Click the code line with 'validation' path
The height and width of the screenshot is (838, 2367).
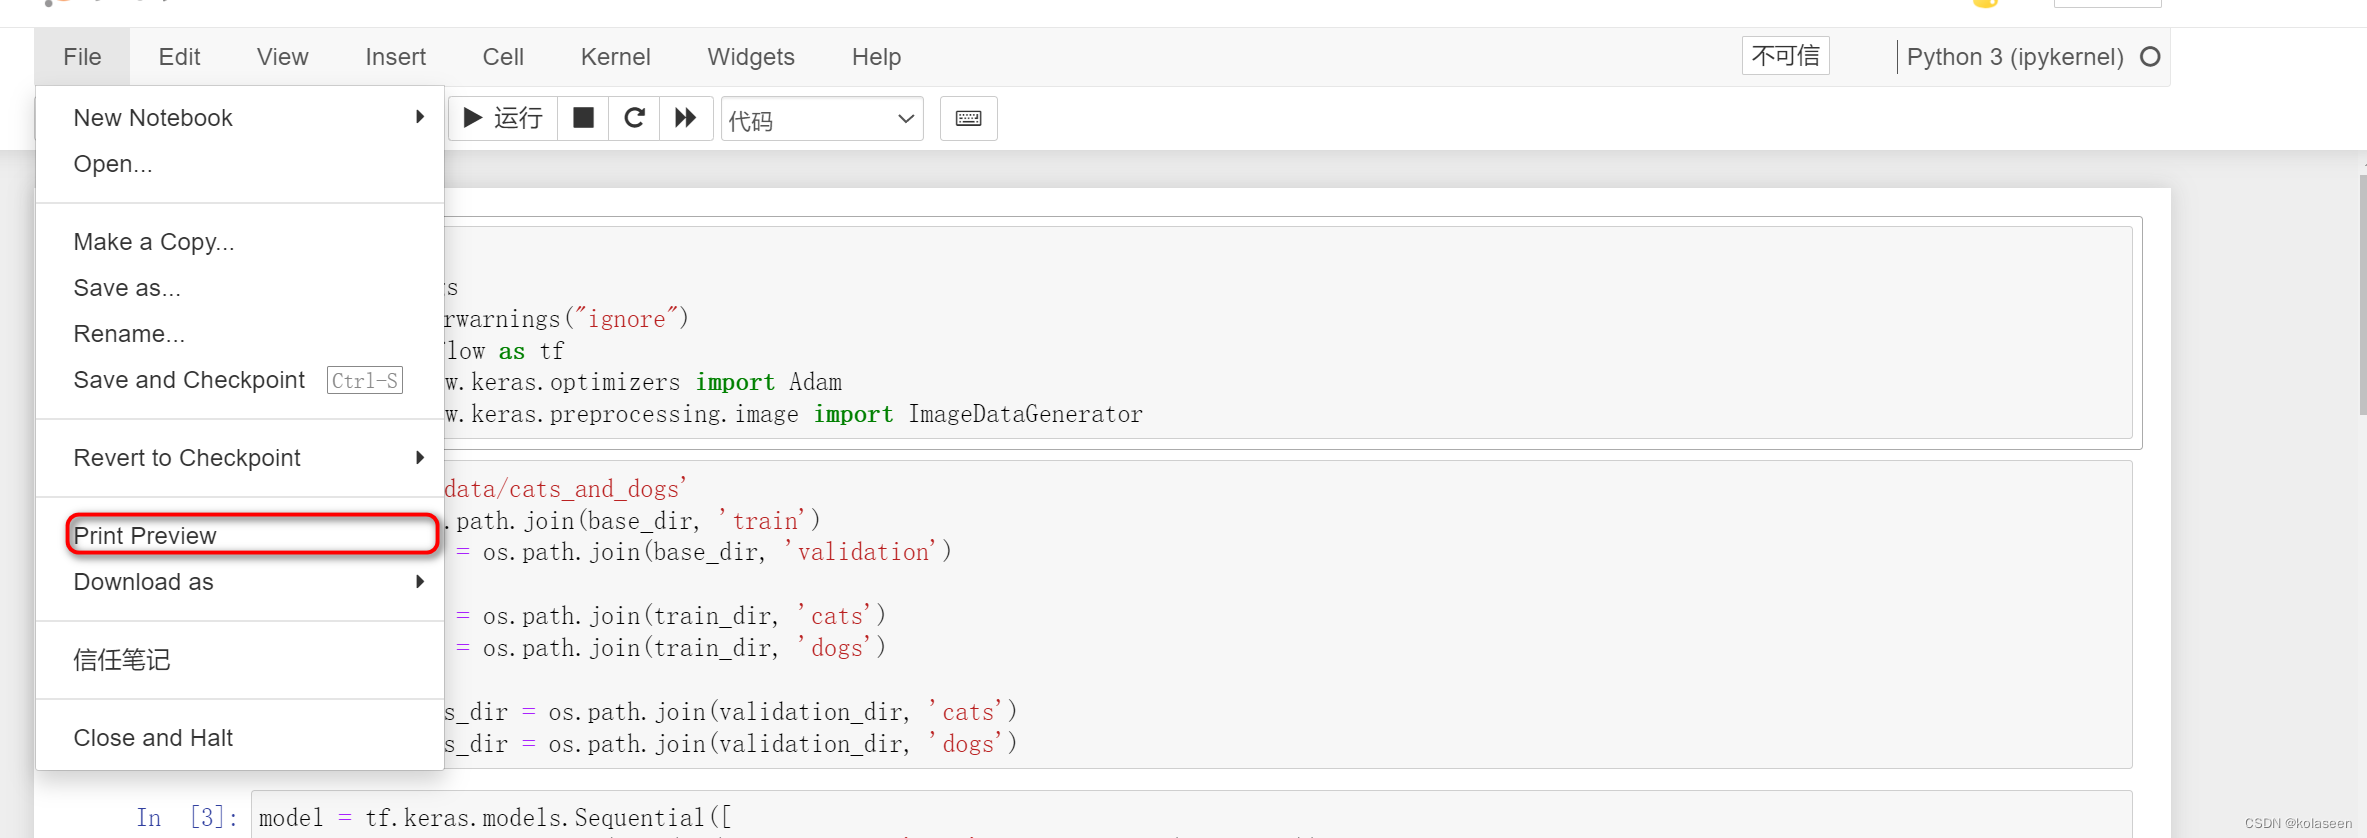pyautogui.click(x=704, y=552)
